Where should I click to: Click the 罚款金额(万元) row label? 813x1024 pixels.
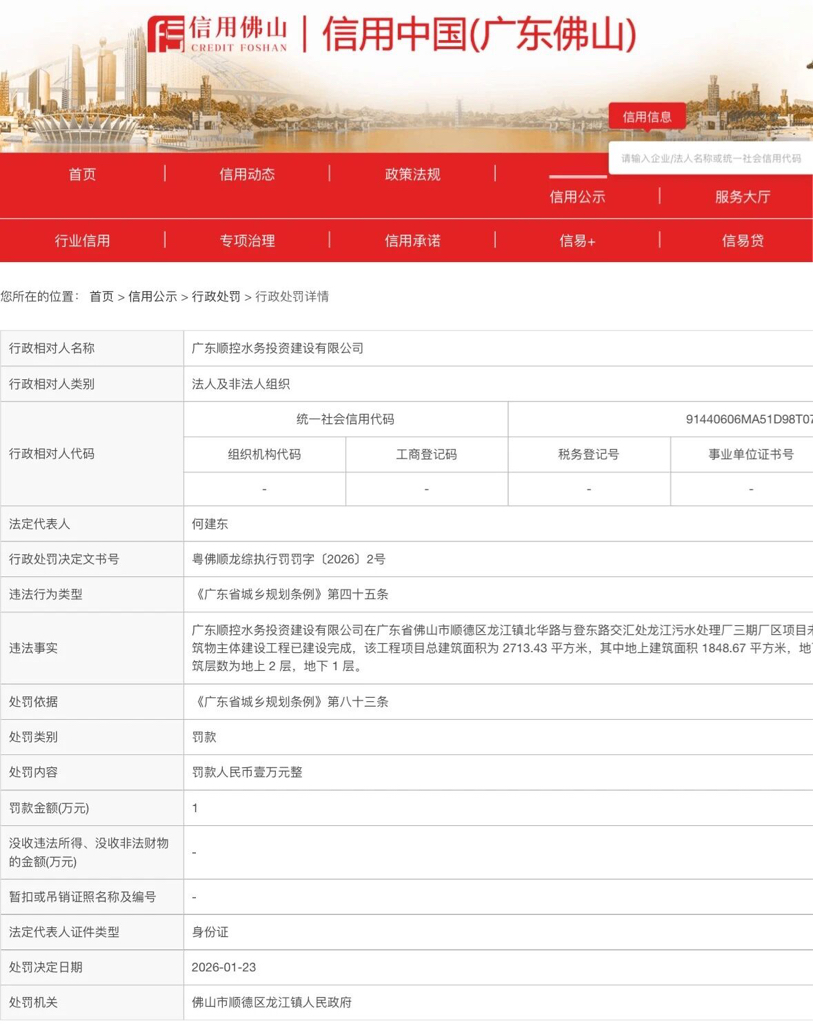pos(49,808)
